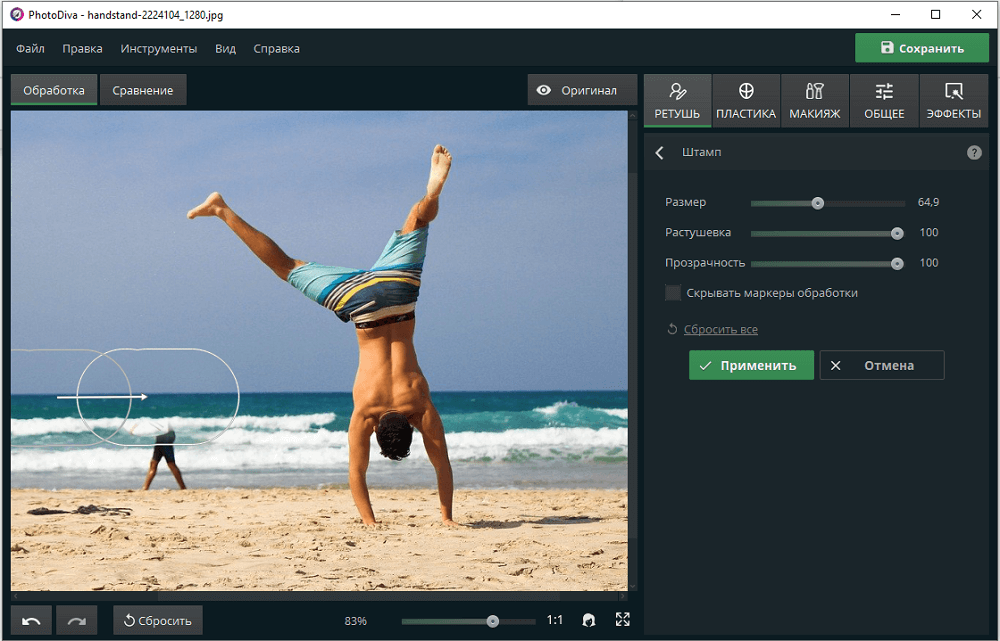Open the Файл menu

30,48
